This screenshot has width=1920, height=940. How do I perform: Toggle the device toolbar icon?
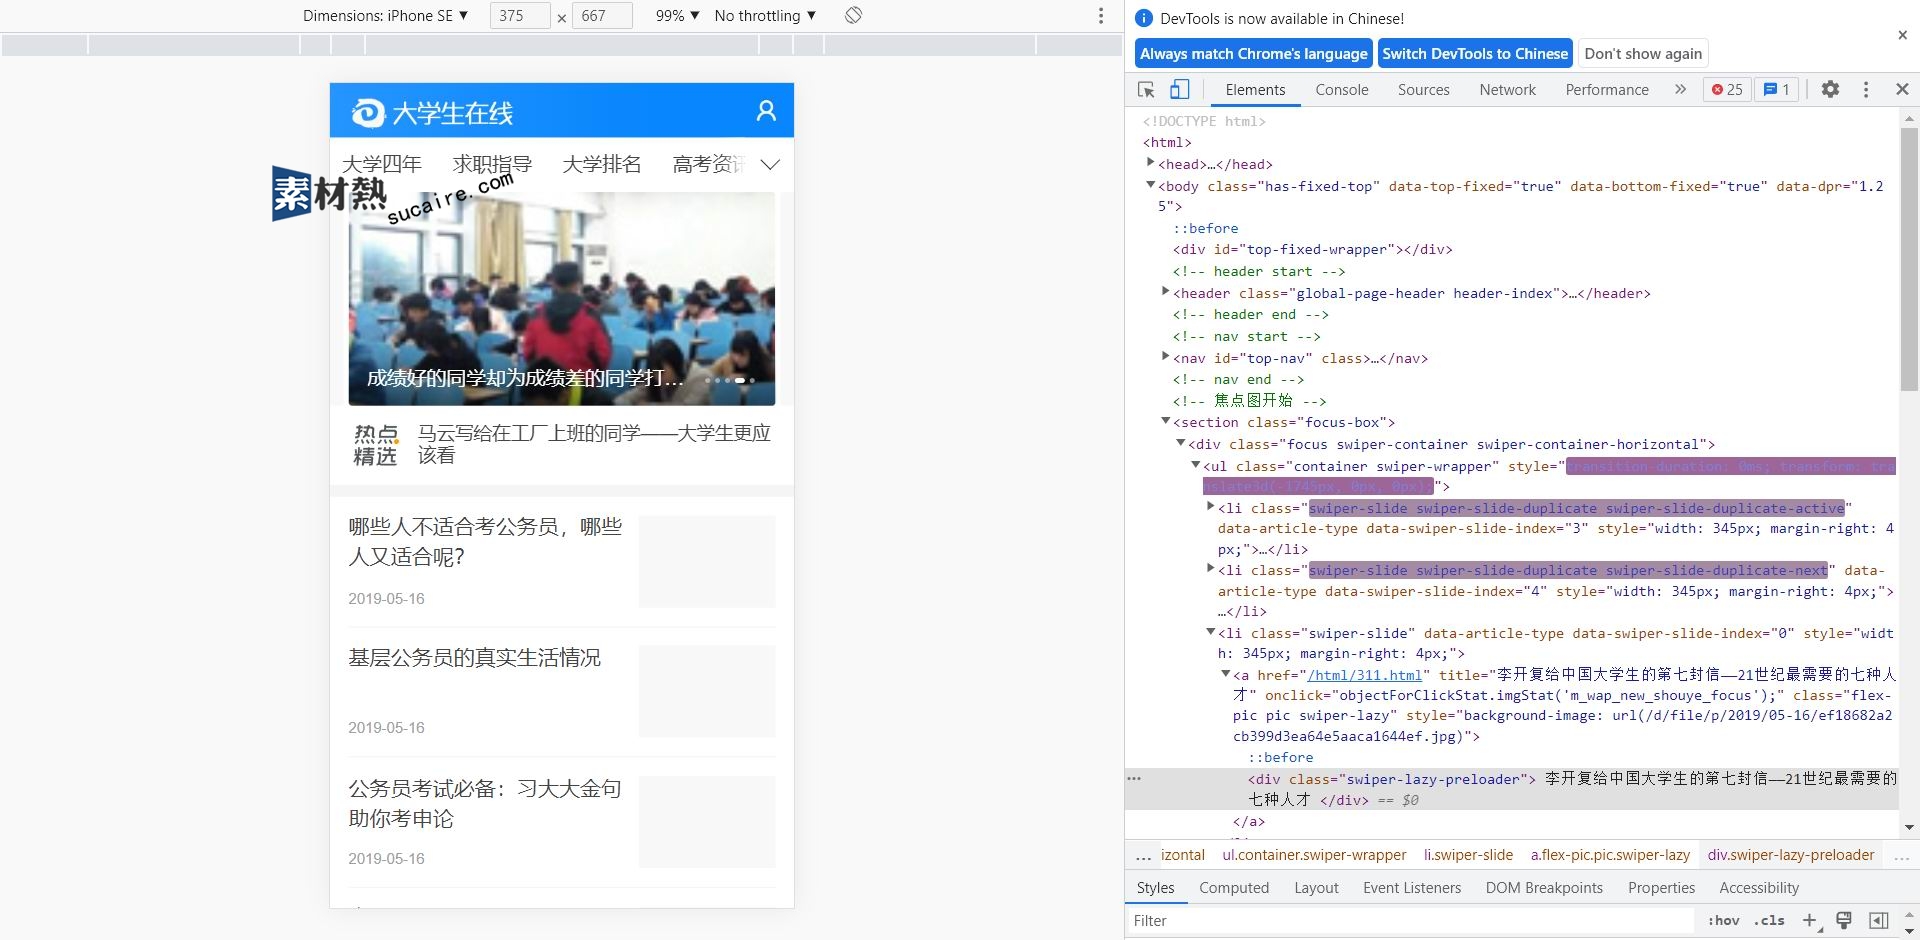(1180, 90)
